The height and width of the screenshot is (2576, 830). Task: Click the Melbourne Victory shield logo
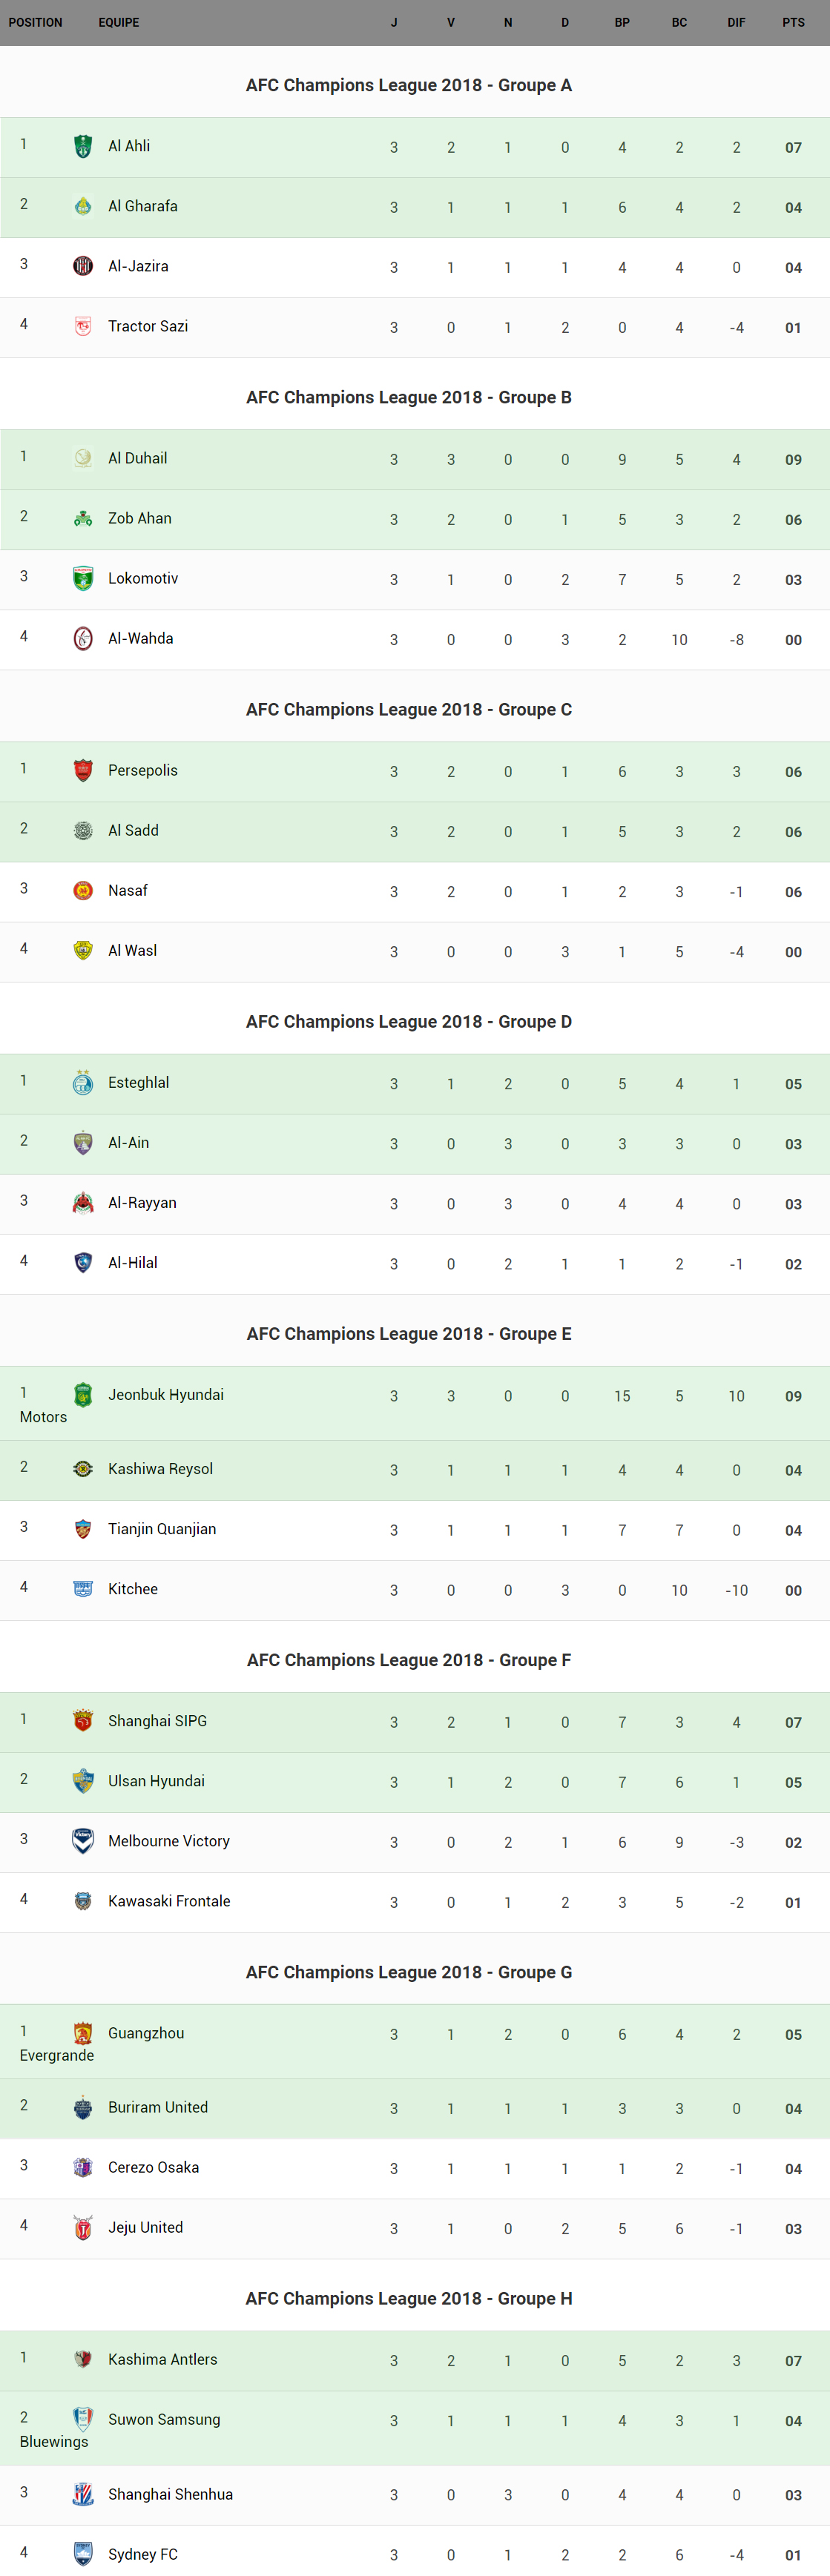click(x=83, y=1841)
